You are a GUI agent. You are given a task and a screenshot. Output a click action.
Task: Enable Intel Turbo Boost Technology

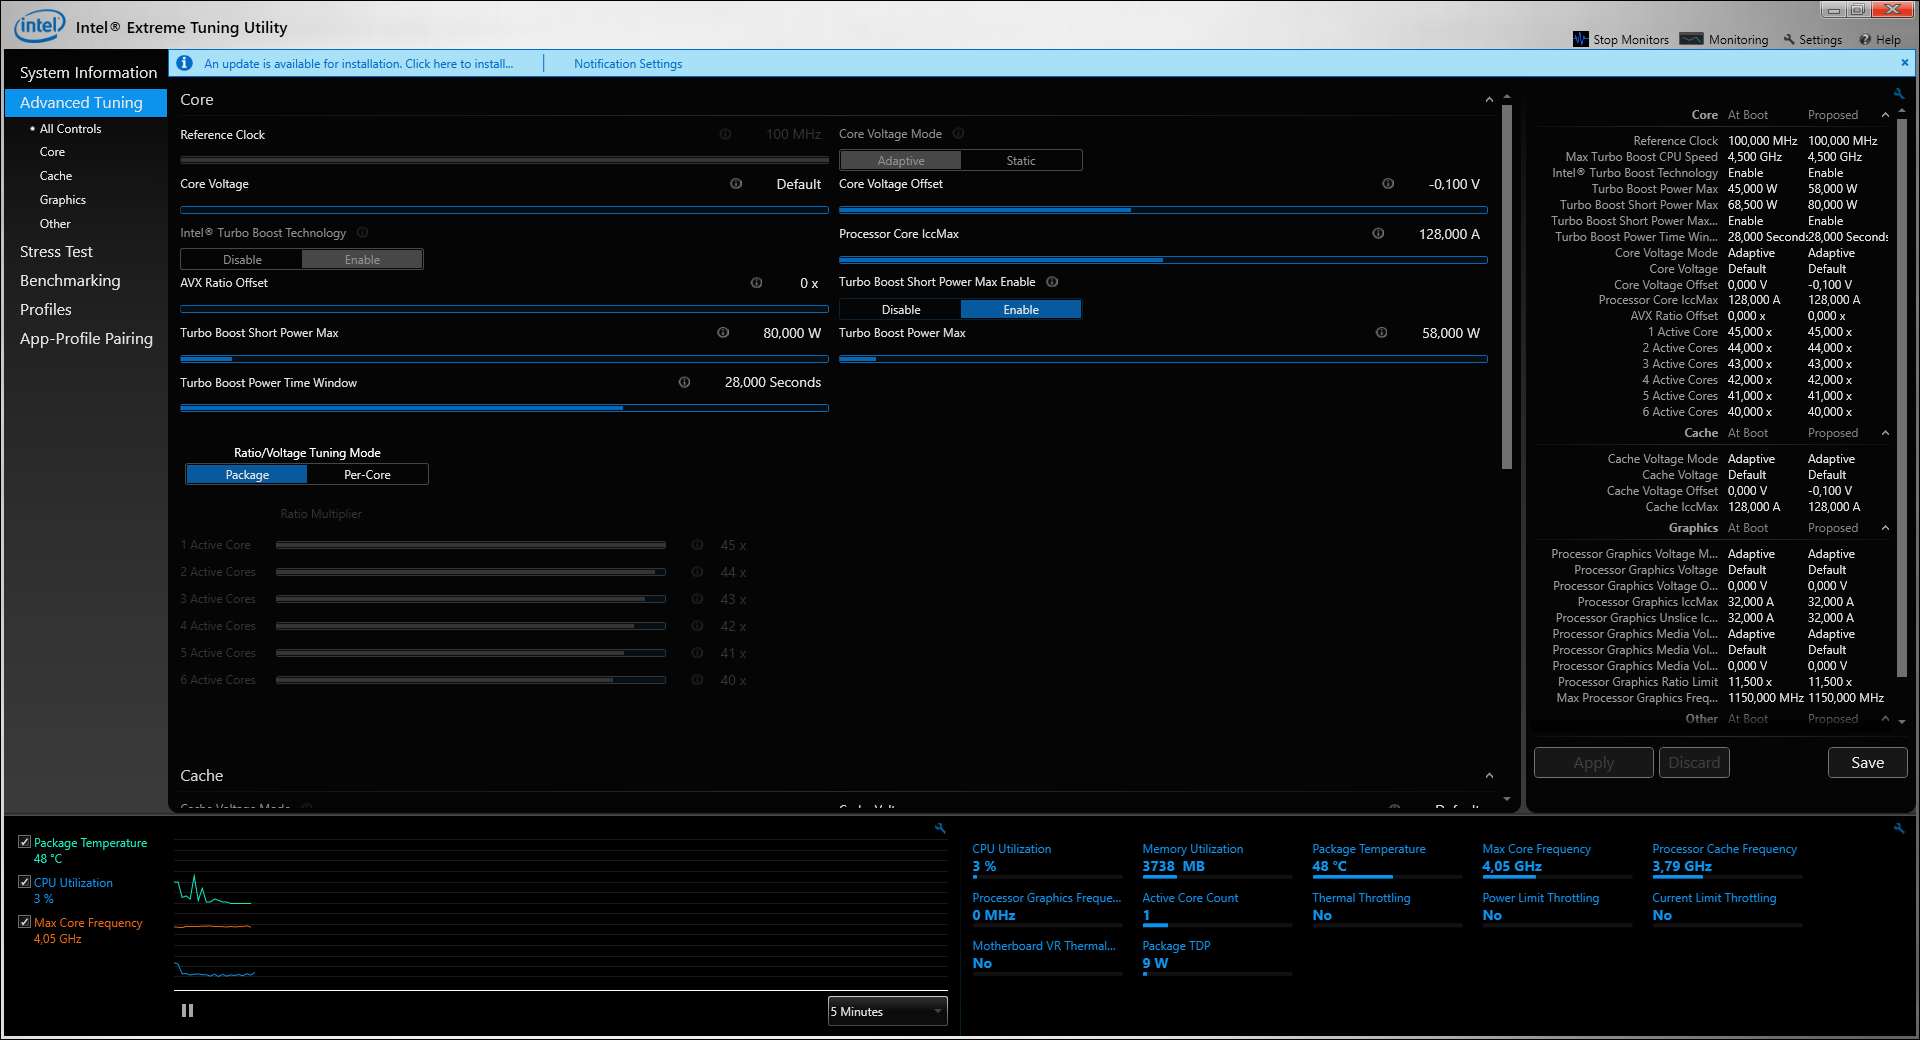pyautogui.click(x=362, y=260)
